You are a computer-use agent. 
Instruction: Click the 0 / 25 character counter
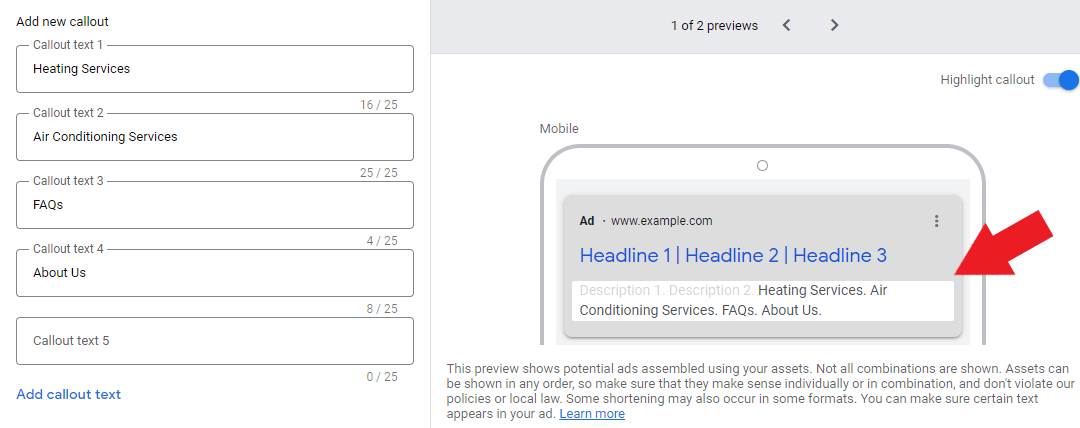pyautogui.click(x=382, y=376)
